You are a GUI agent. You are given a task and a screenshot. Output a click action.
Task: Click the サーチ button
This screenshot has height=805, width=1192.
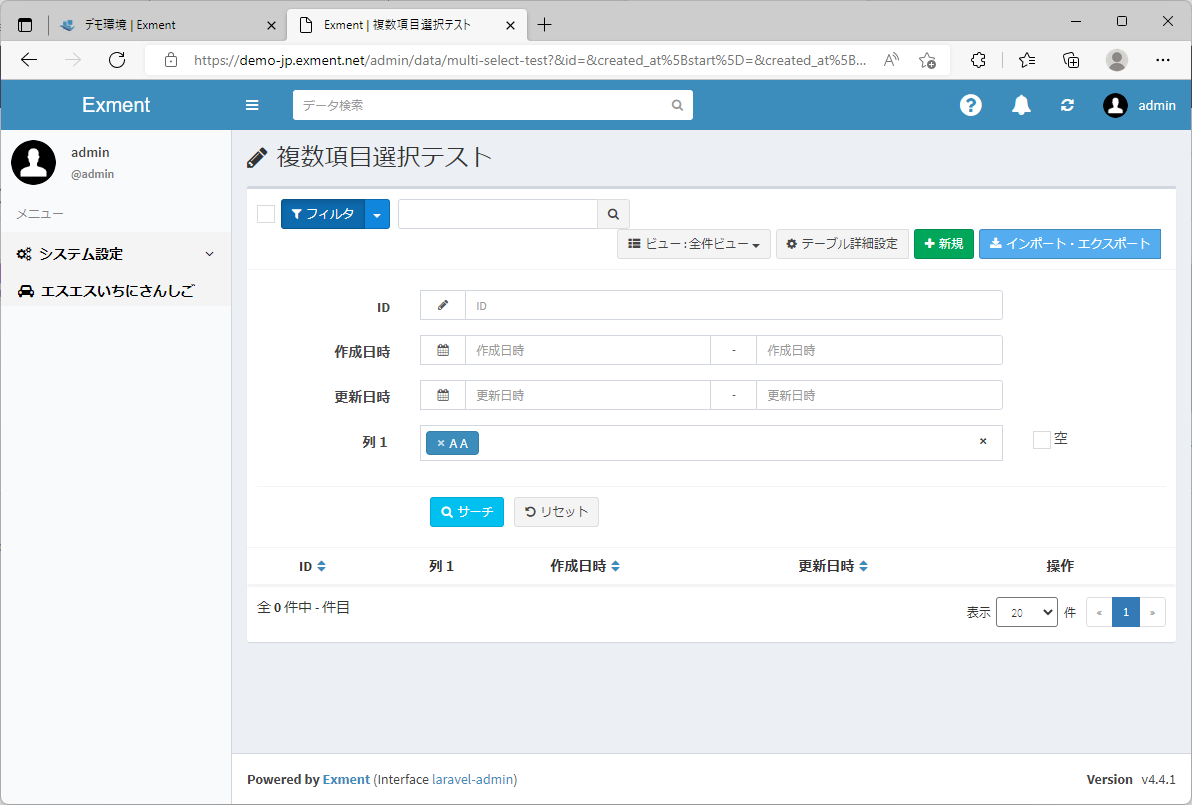tap(467, 512)
